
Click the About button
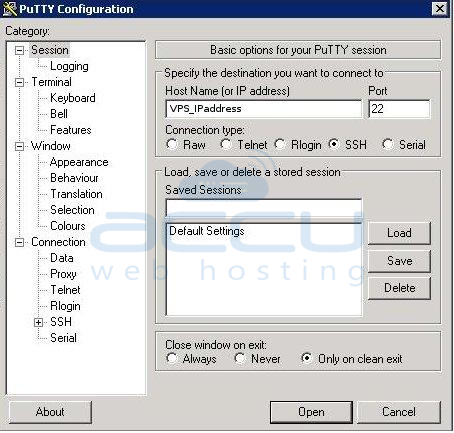[50, 412]
